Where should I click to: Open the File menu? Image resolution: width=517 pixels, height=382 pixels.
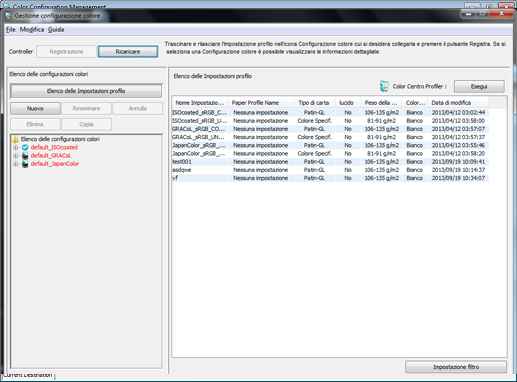pyautogui.click(x=11, y=30)
